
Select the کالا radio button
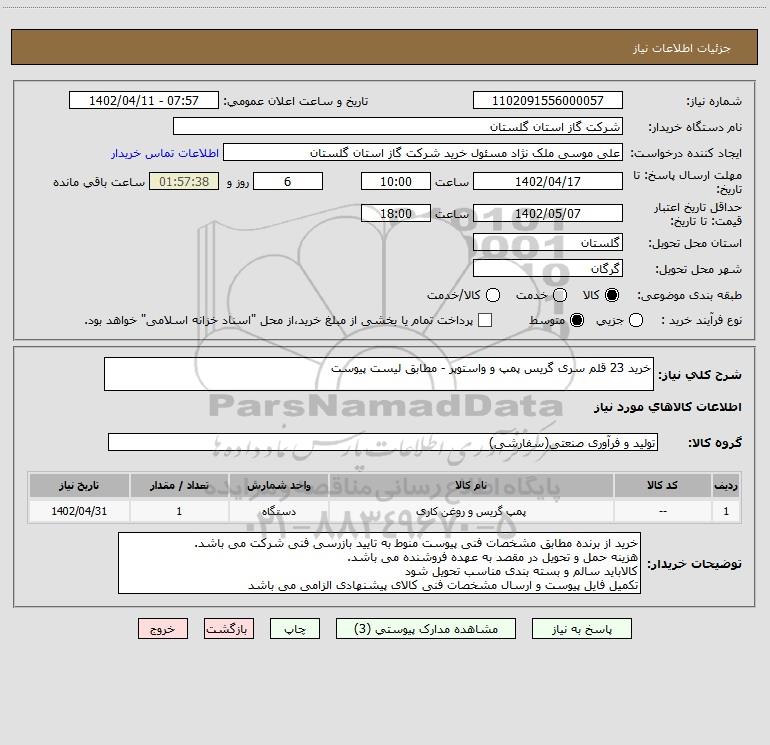[612, 295]
